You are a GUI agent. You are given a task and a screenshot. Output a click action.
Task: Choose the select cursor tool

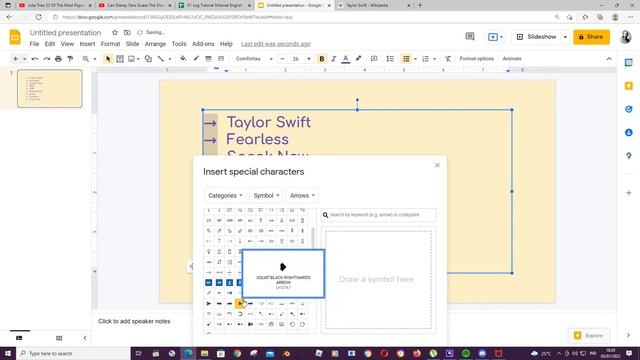tap(108, 59)
